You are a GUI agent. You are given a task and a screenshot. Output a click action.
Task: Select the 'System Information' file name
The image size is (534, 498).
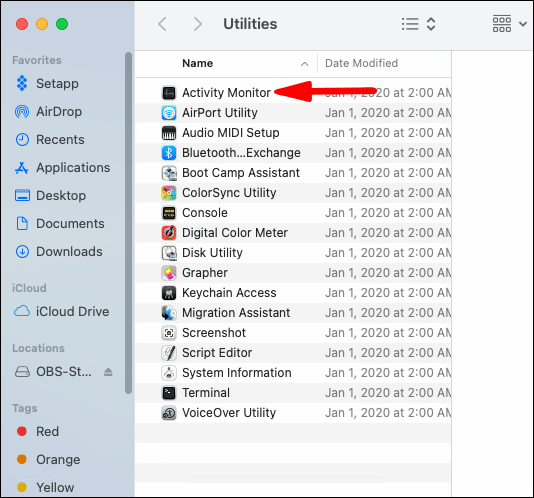point(237,373)
